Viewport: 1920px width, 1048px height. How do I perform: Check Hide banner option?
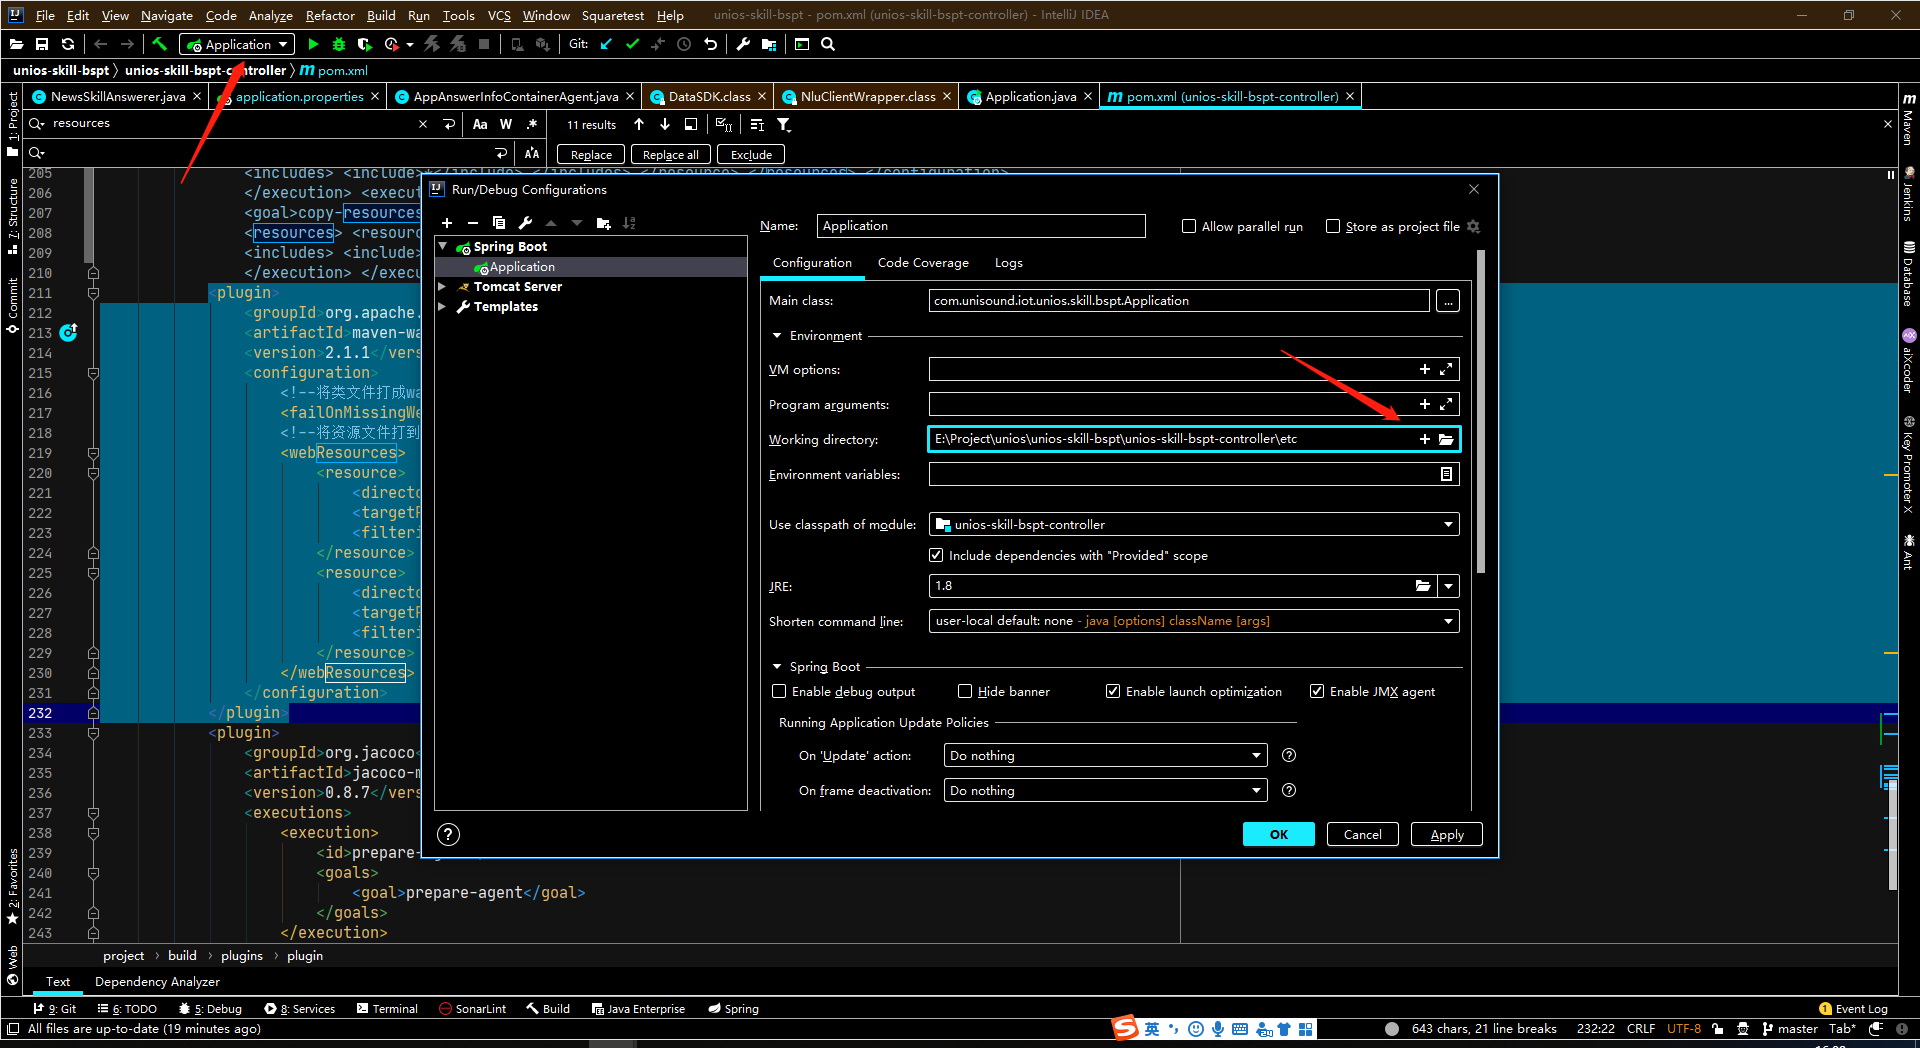click(965, 691)
